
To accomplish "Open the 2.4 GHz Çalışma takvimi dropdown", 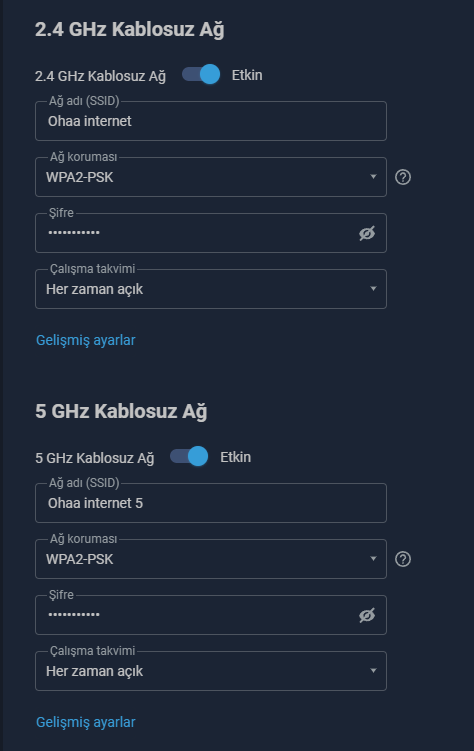I will [x=211, y=289].
